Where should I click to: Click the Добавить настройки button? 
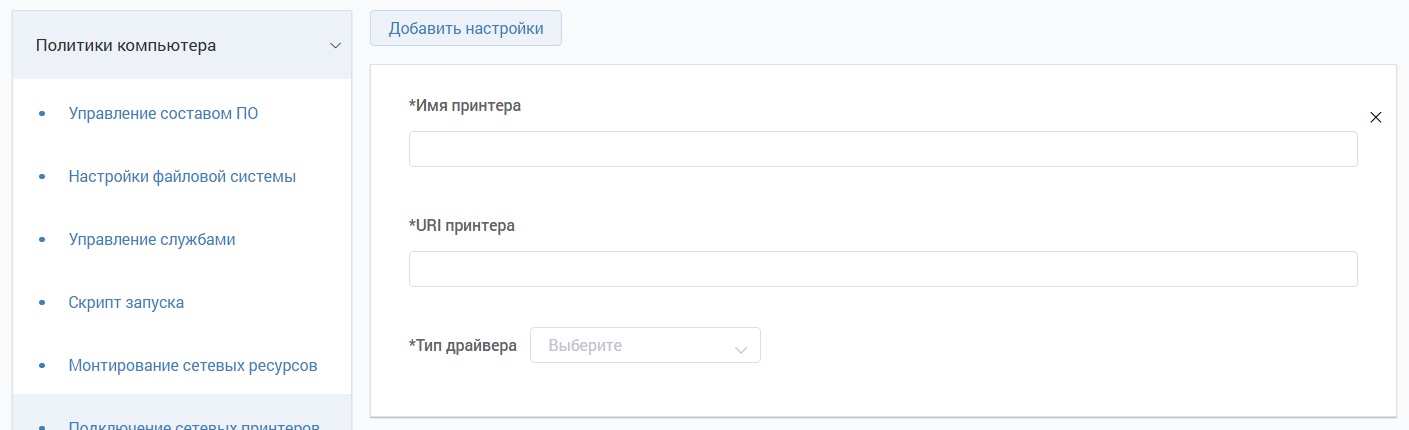(466, 28)
